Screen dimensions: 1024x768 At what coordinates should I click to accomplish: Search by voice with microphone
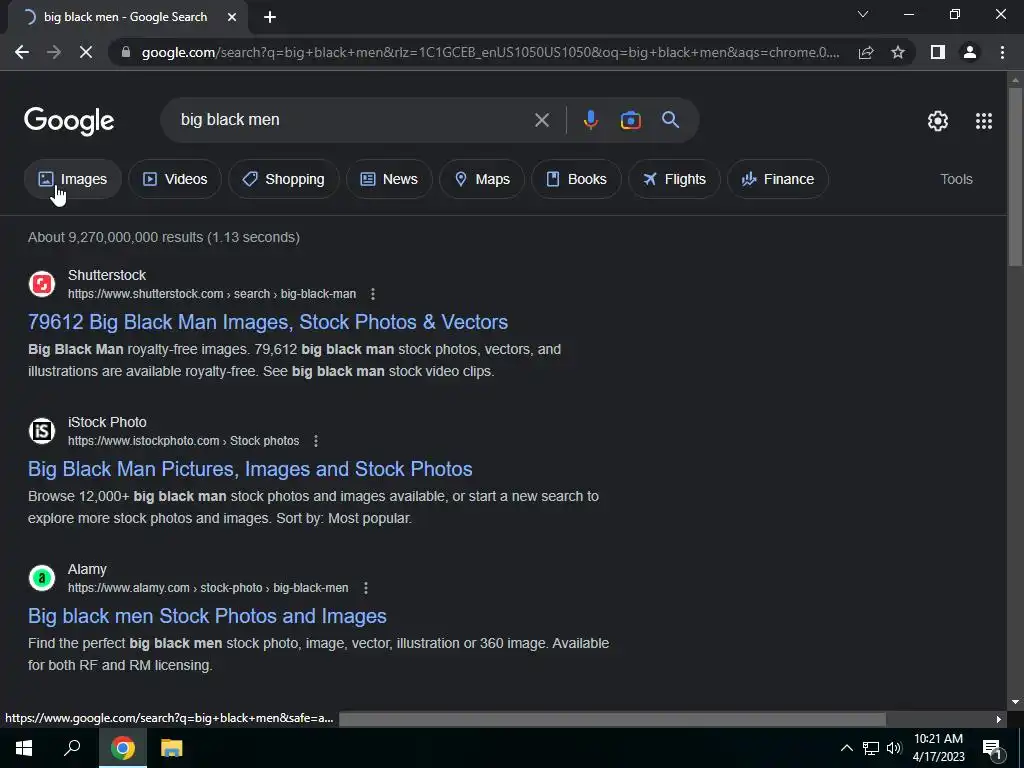(x=590, y=120)
